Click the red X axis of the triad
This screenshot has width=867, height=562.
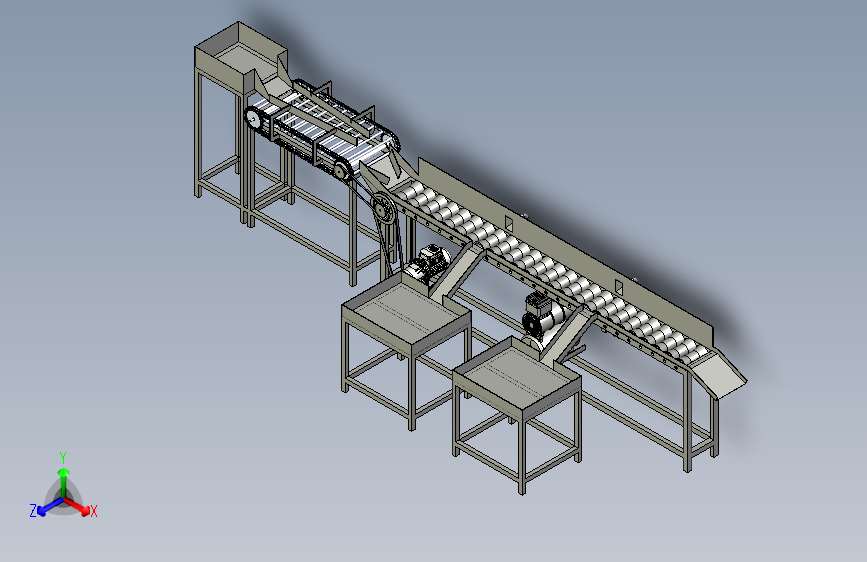(79, 506)
